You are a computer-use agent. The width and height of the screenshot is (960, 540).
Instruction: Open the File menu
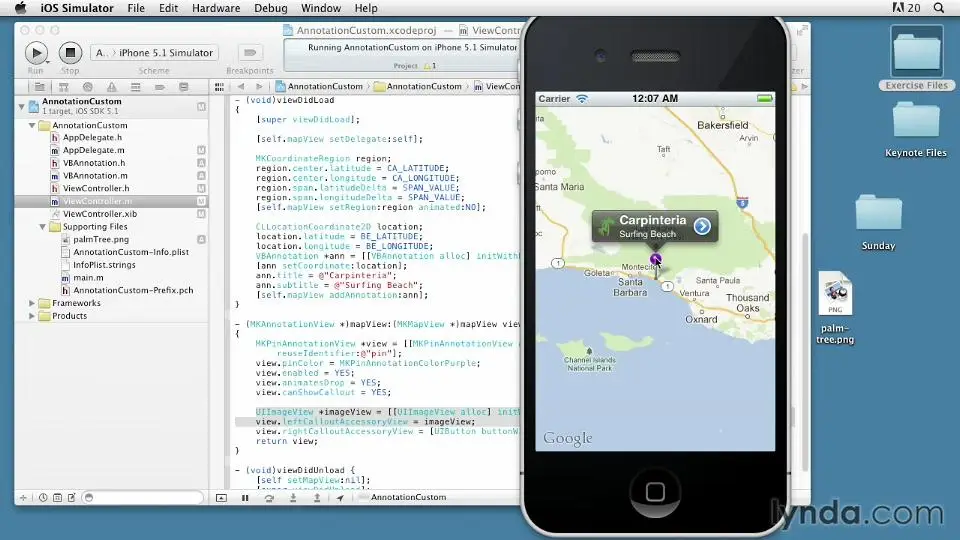[136, 8]
